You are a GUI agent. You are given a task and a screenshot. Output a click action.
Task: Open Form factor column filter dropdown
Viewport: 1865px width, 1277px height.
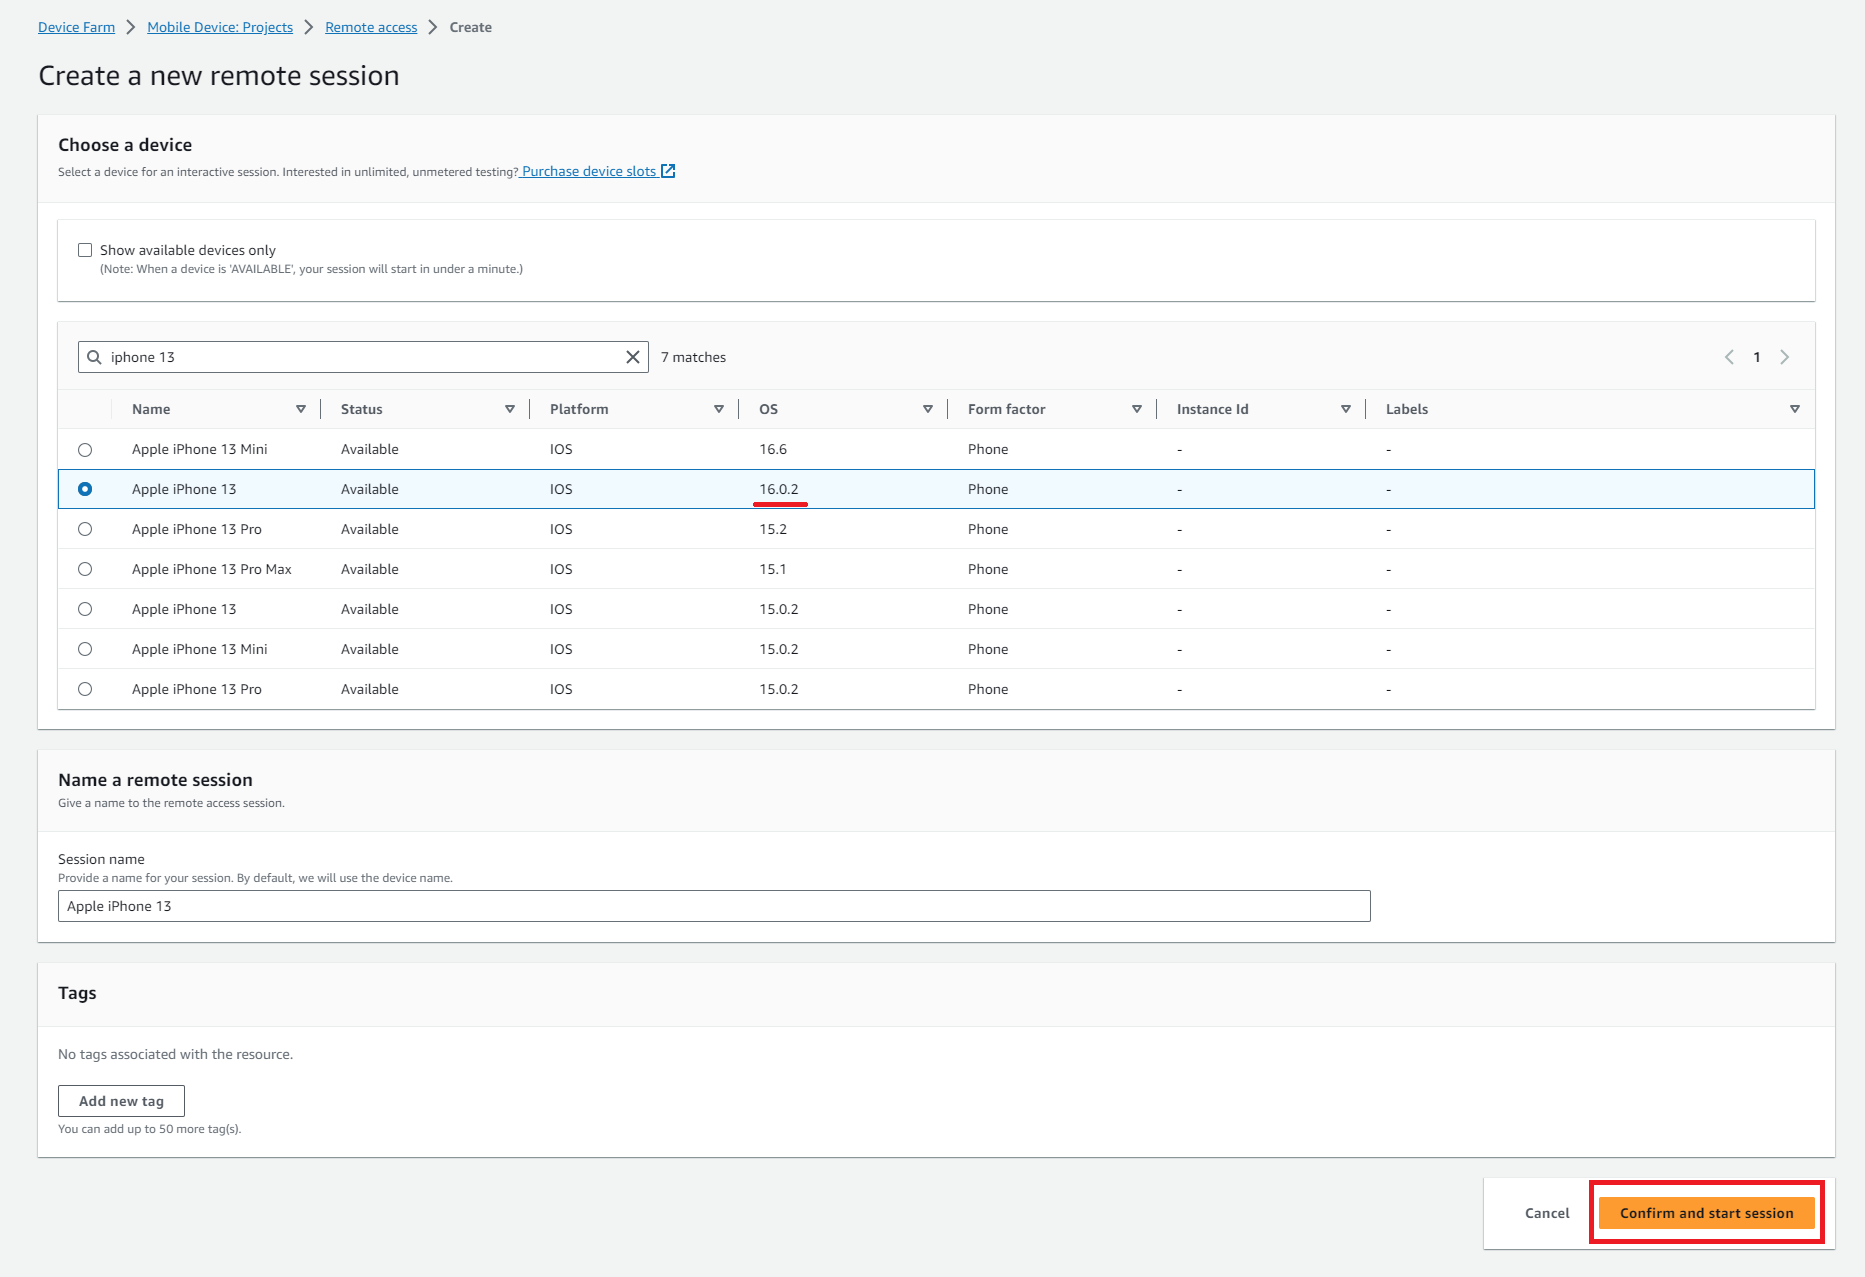1136,409
